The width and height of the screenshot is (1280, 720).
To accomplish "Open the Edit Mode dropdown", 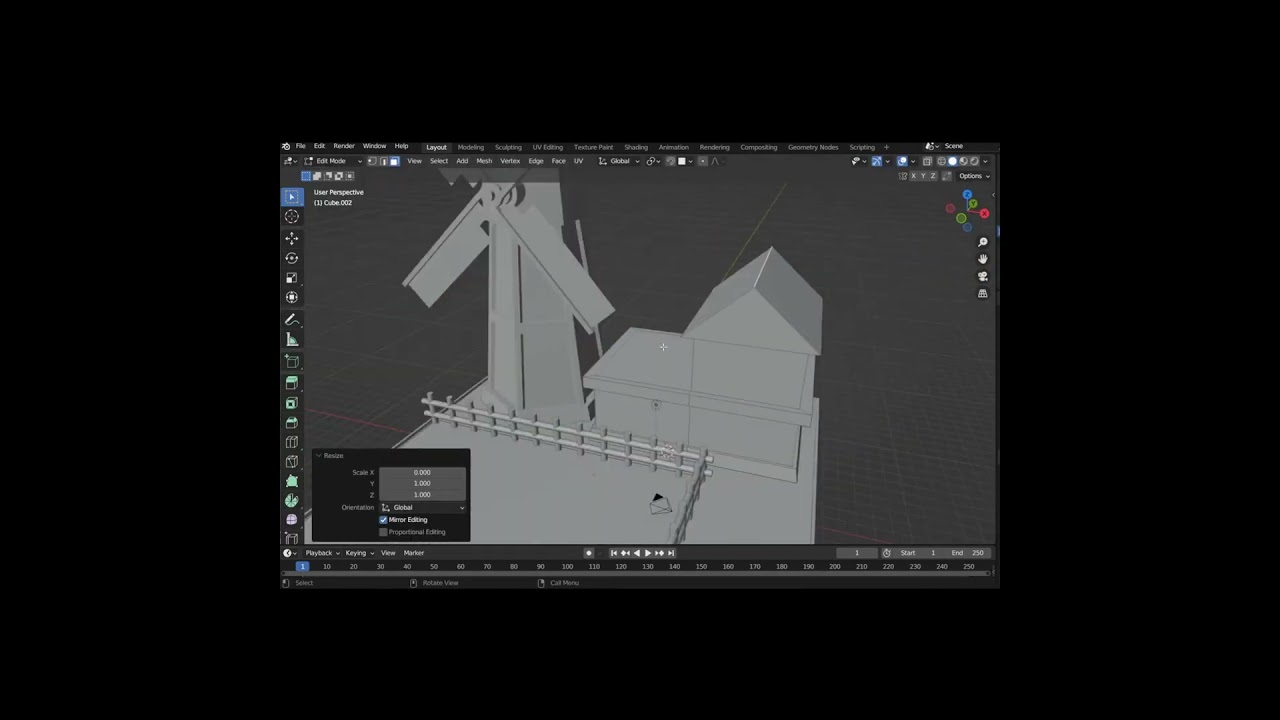I will tap(333, 161).
